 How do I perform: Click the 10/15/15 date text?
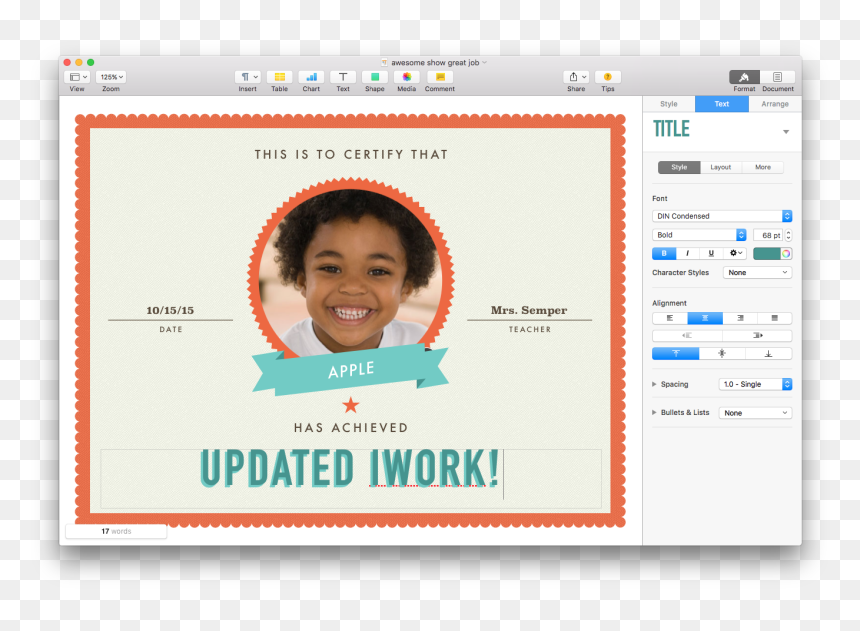pyautogui.click(x=170, y=310)
